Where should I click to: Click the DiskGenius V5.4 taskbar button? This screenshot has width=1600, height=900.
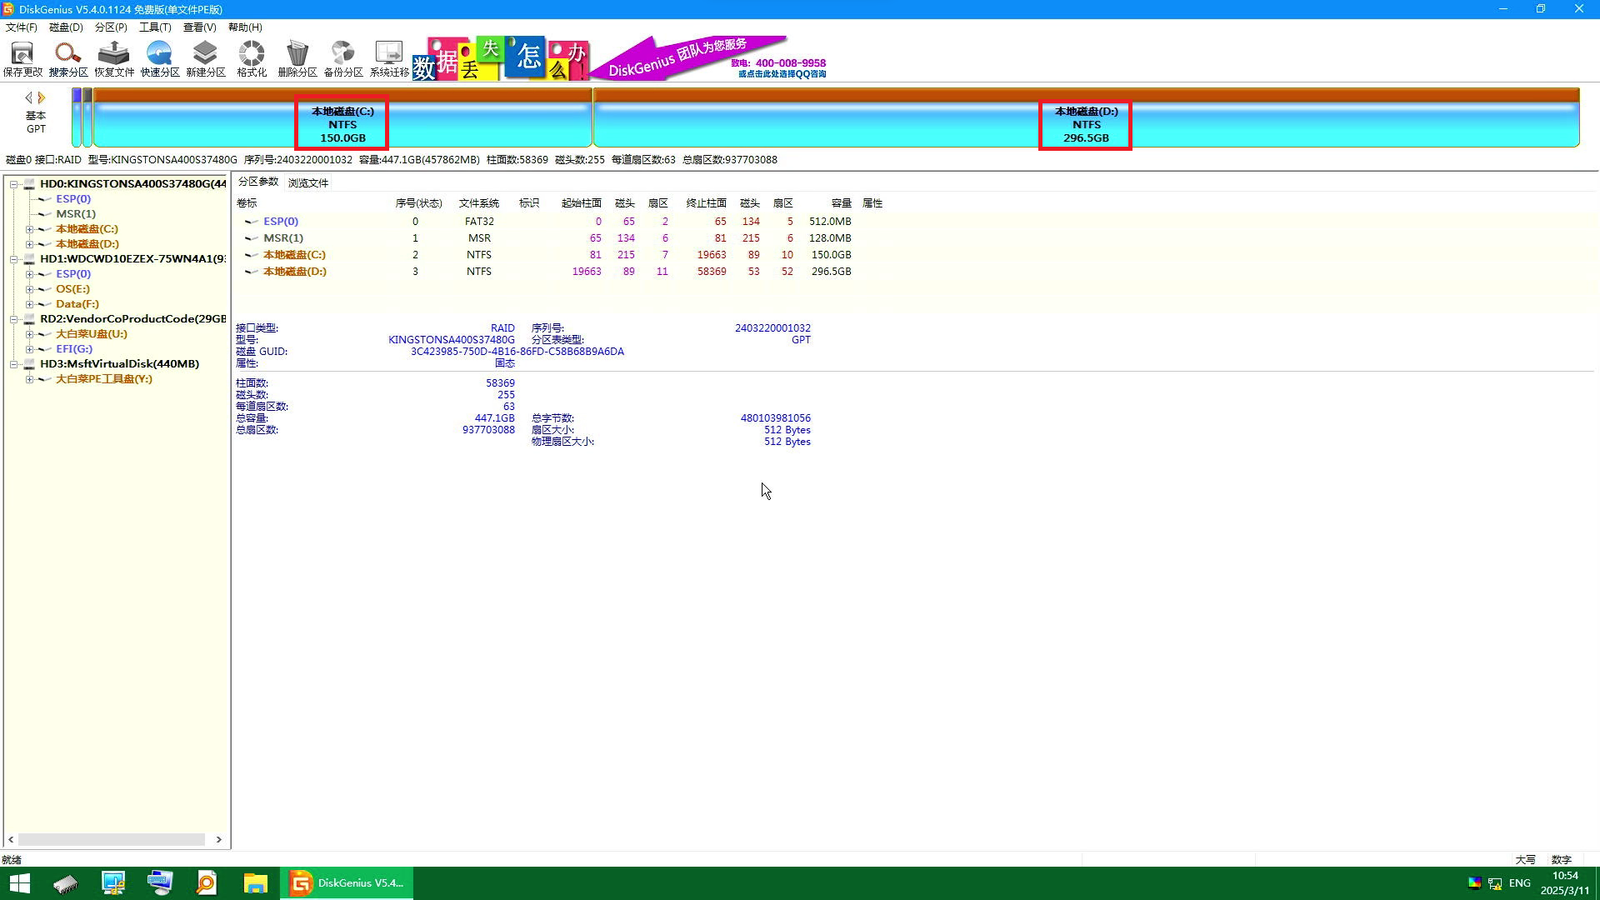pyautogui.click(x=346, y=883)
